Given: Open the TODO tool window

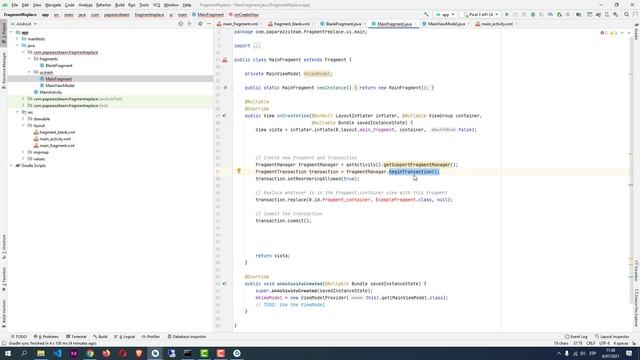Looking at the screenshot, I should 19,337.
